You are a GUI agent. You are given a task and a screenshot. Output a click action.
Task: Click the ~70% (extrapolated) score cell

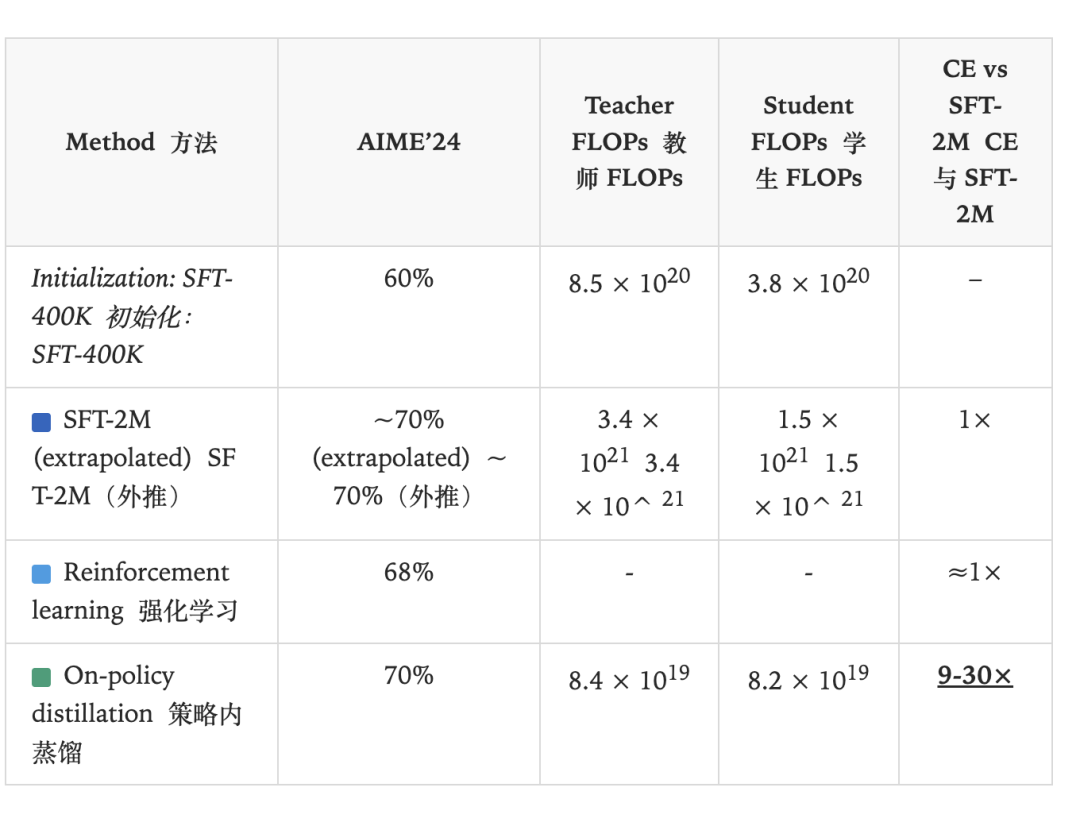408,457
